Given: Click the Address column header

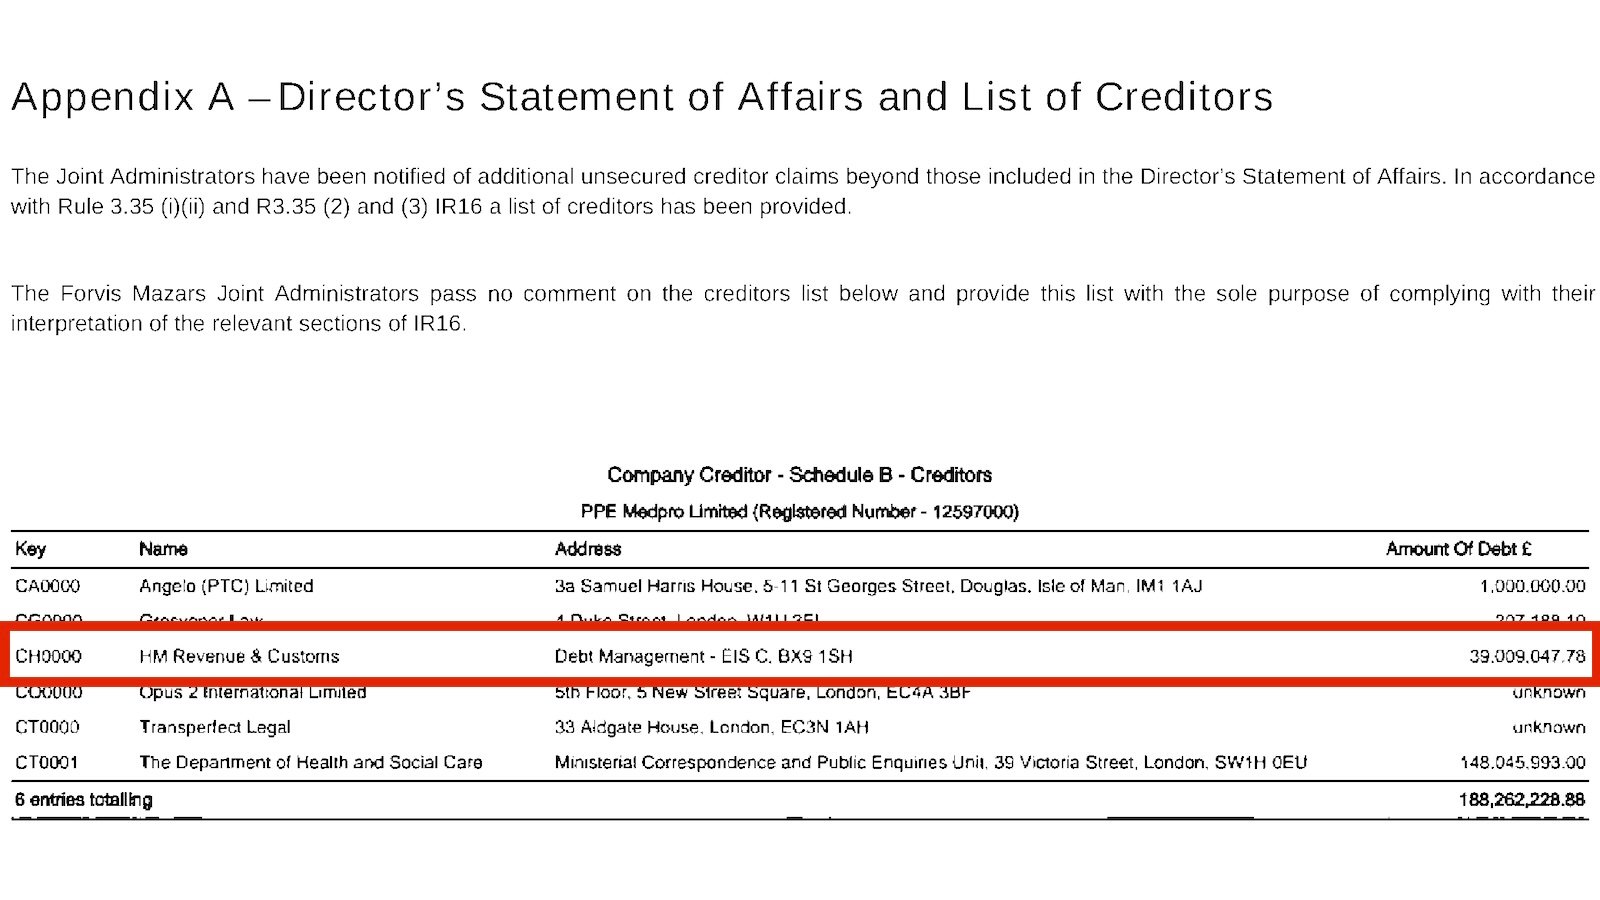Looking at the screenshot, I should [587, 549].
